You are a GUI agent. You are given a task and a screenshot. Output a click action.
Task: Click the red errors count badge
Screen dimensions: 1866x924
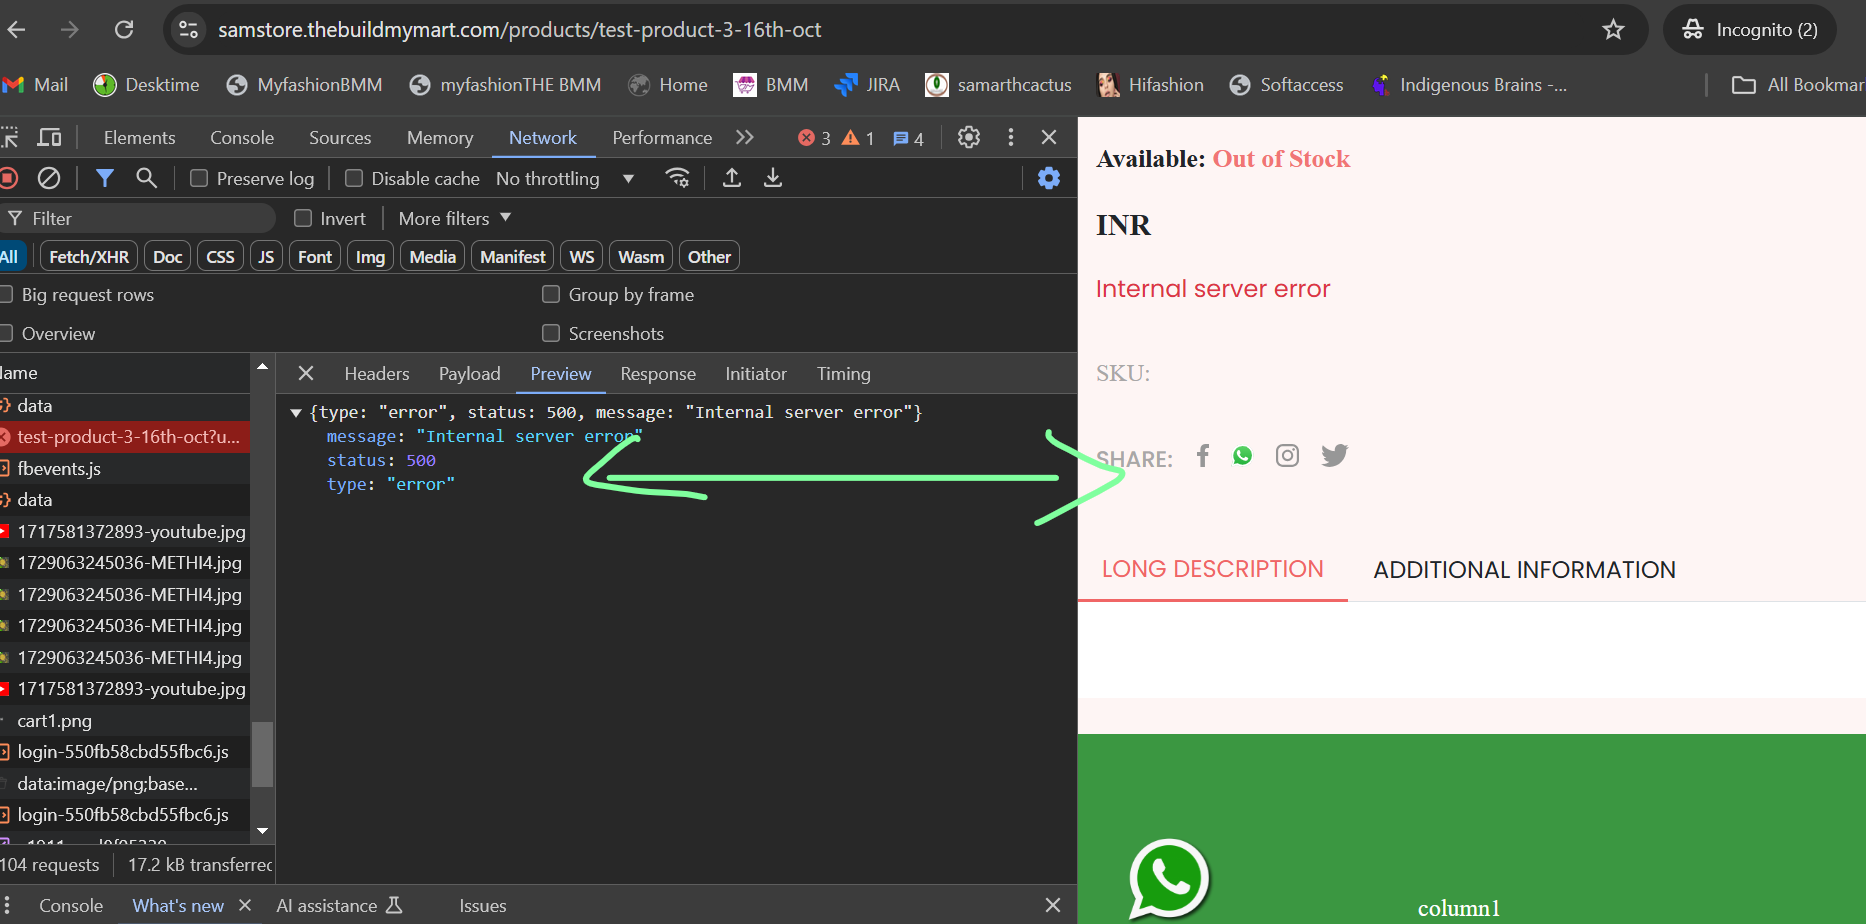[814, 138]
